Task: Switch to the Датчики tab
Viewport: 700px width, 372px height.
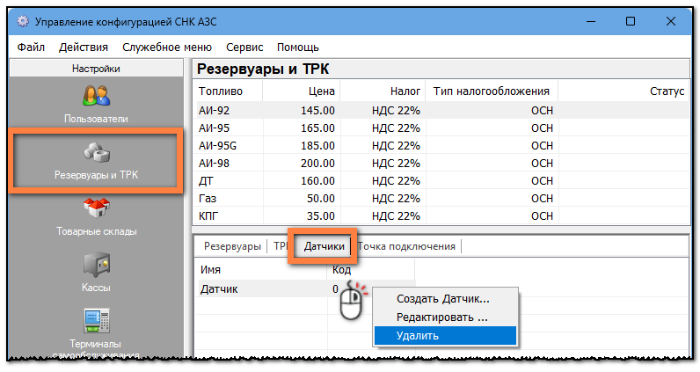Action: coord(324,246)
